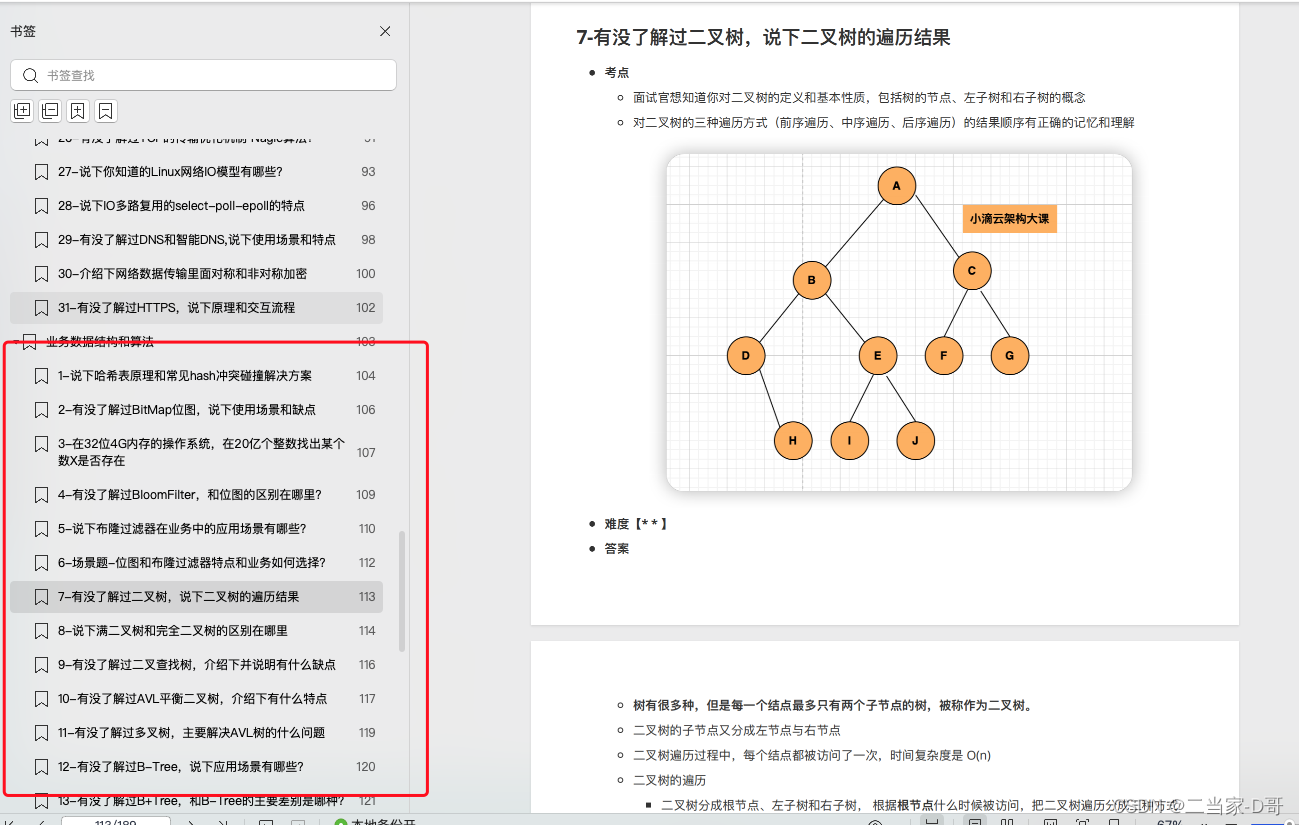The width and height of the screenshot is (1299, 825).
Task: Select the 业务数据结构和算法 section bookmark
Action: pos(196,342)
